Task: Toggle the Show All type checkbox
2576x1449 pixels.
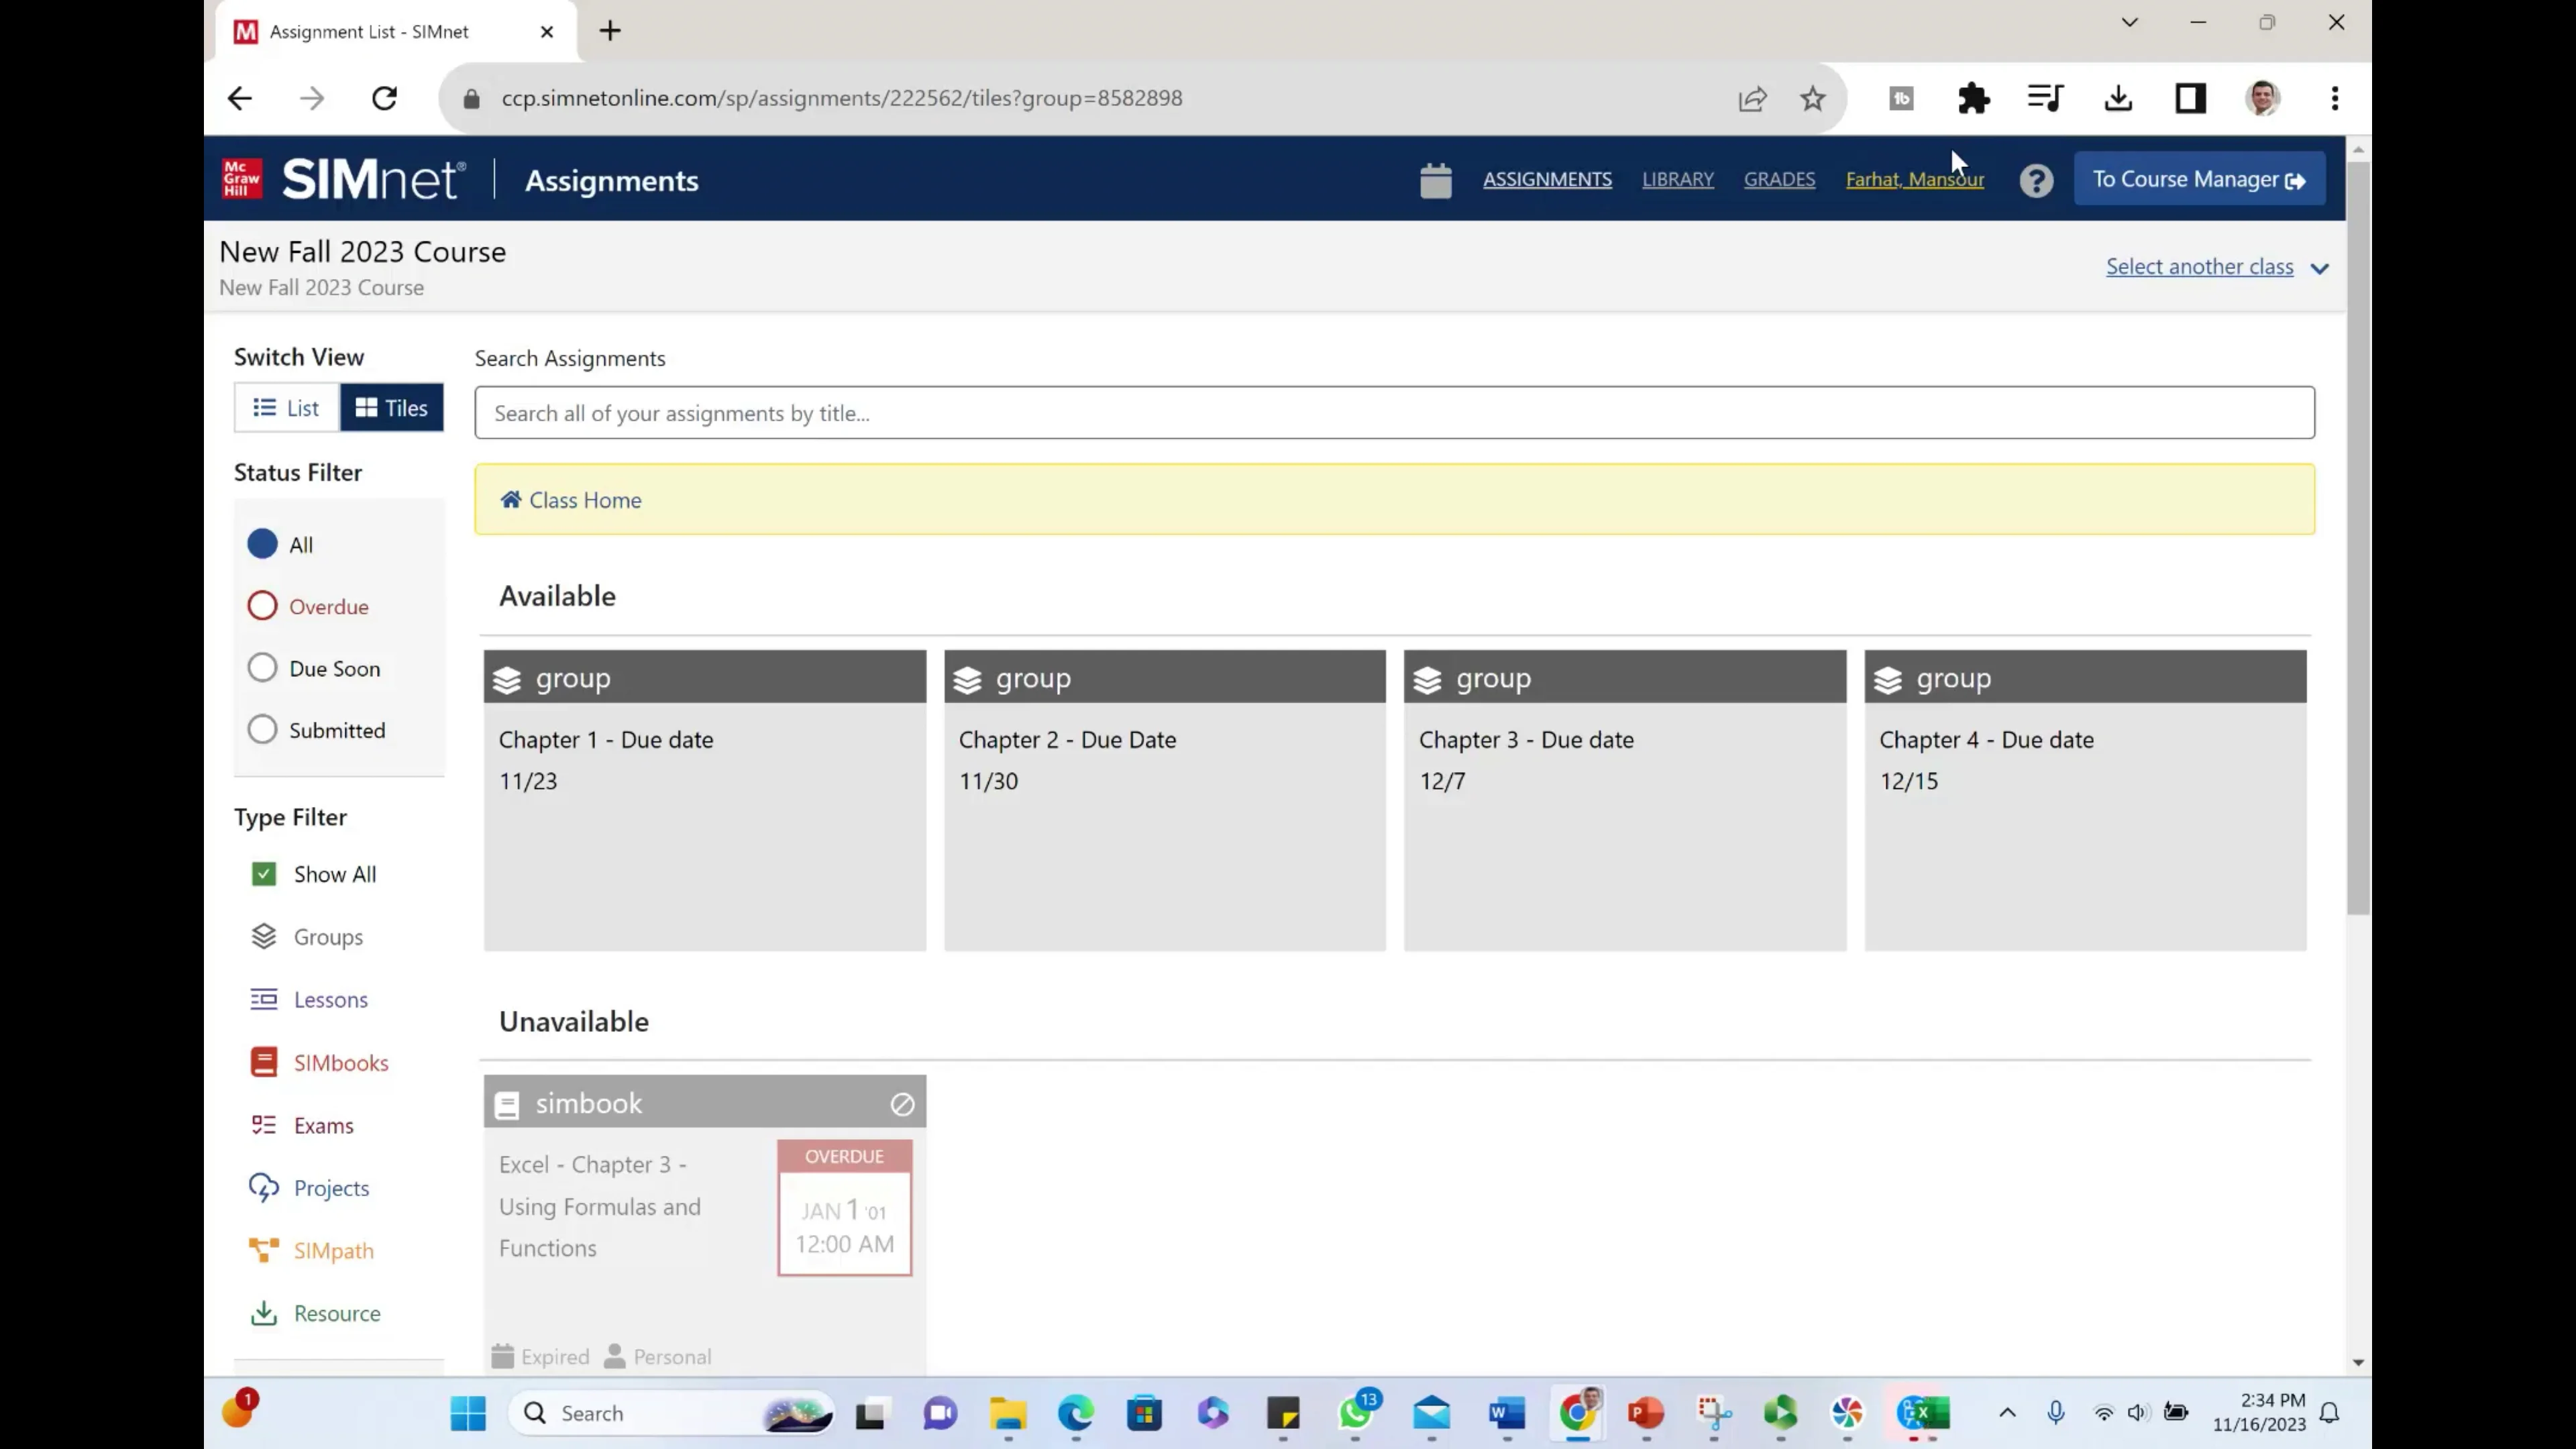Action: [263, 874]
